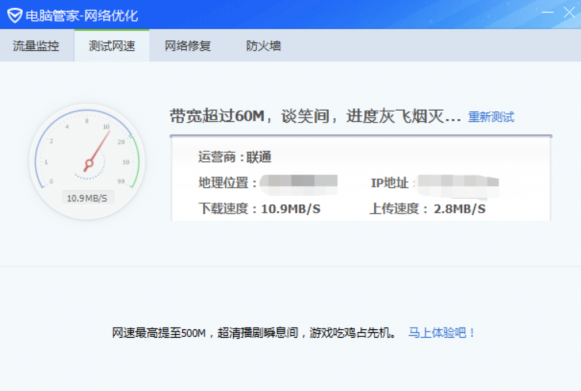The width and height of the screenshot is (581, 391).
Task: Open the 马上体验吧！ link
Action: (x=441, y=332)
